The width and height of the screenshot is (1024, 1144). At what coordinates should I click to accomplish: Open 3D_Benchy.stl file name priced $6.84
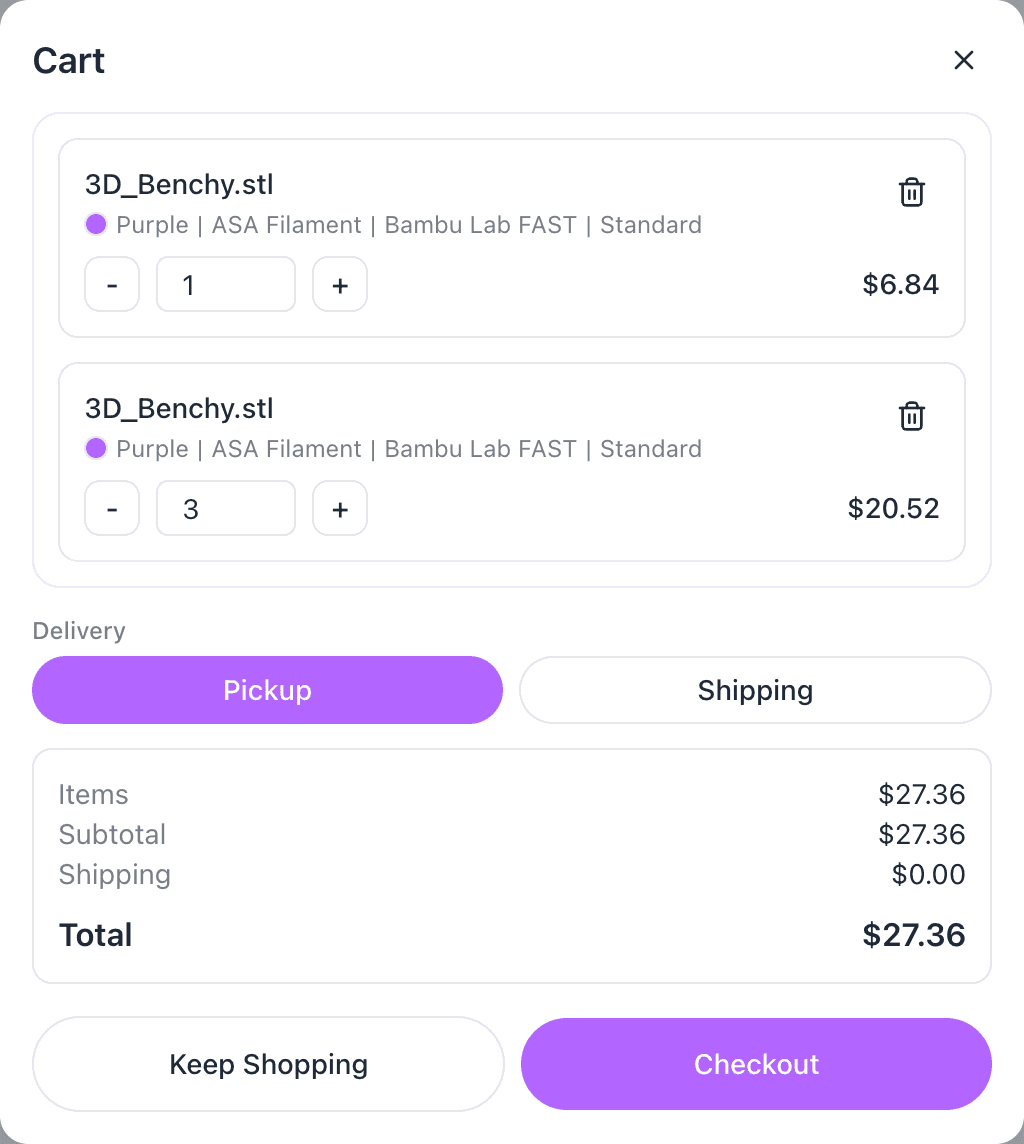click(179, 185)
